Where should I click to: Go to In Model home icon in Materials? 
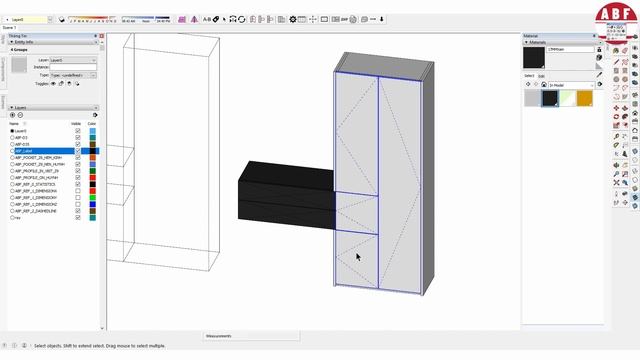[544, 84]
